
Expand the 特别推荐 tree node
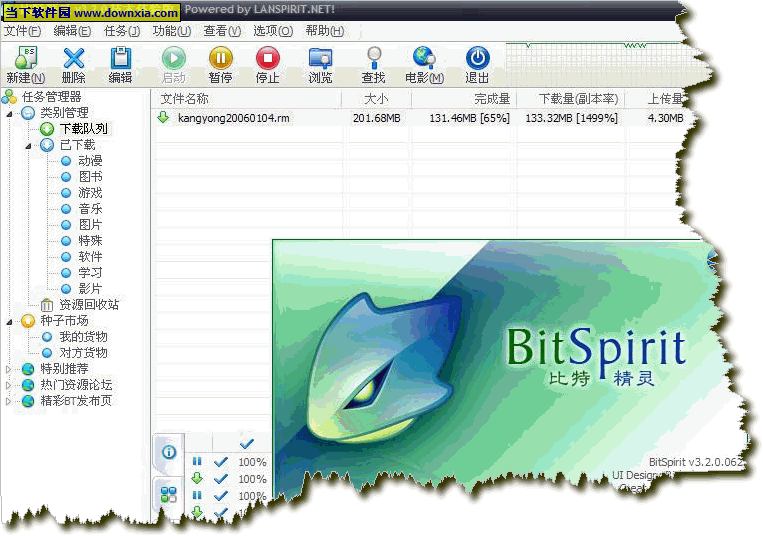click(x=8, y=370)
